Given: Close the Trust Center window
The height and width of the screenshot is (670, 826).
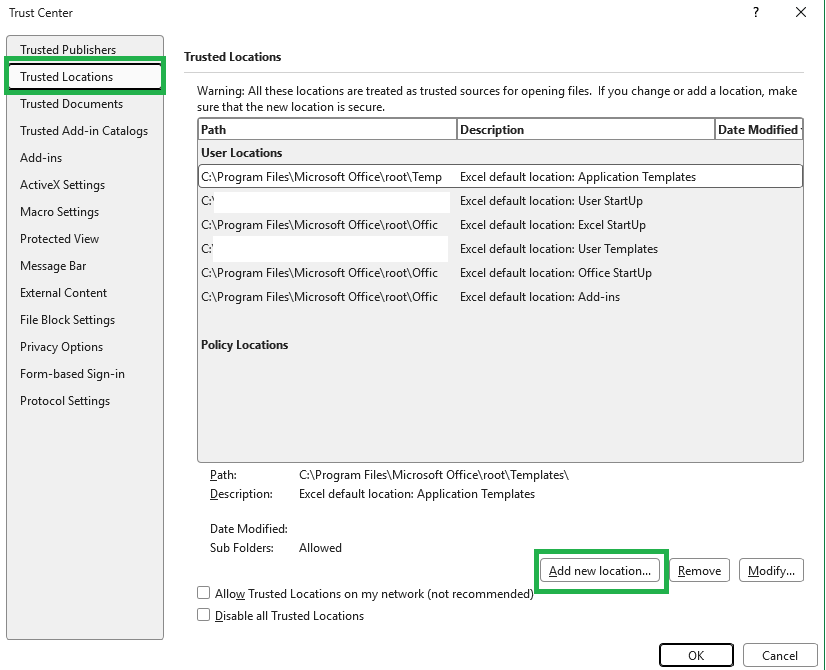Looking at the screenshot, I should 801,12.
